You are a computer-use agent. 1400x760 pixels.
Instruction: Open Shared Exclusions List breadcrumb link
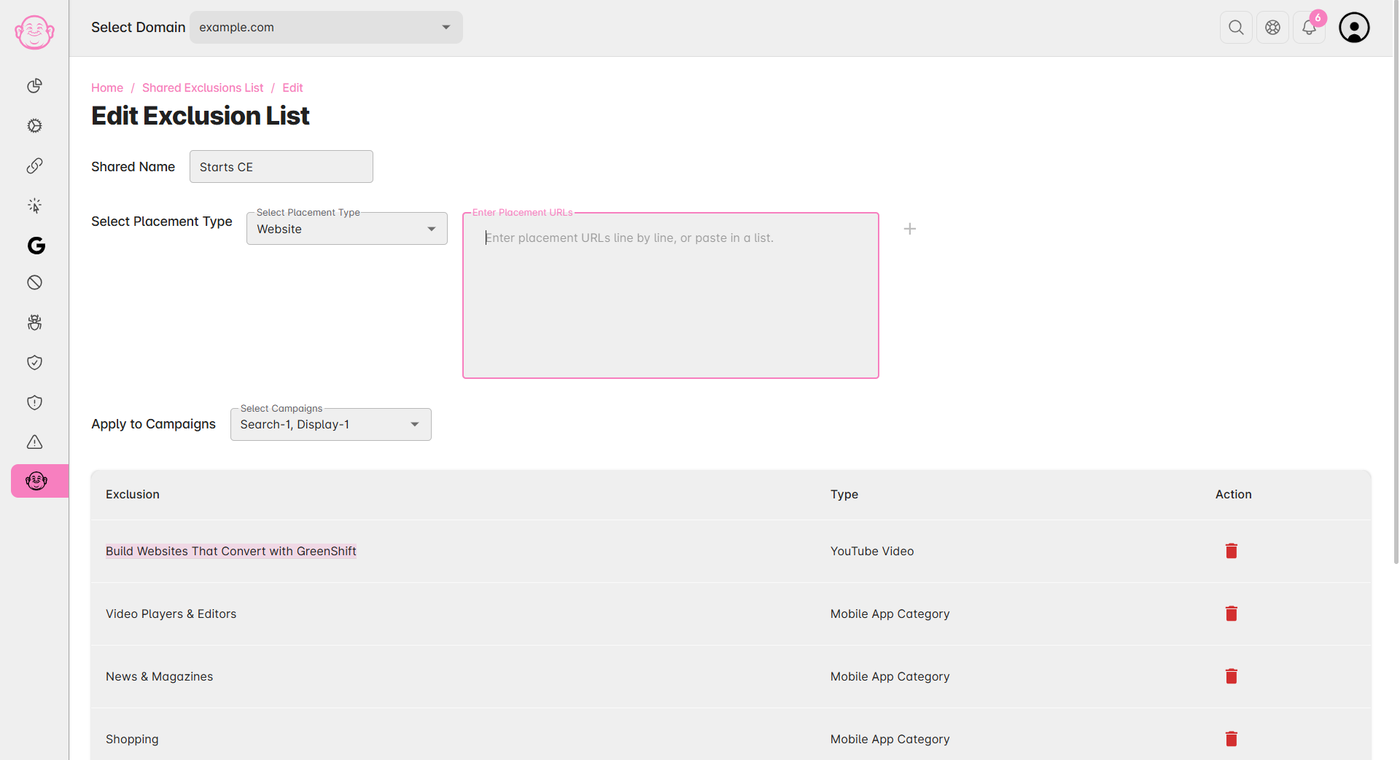point(203,88)
